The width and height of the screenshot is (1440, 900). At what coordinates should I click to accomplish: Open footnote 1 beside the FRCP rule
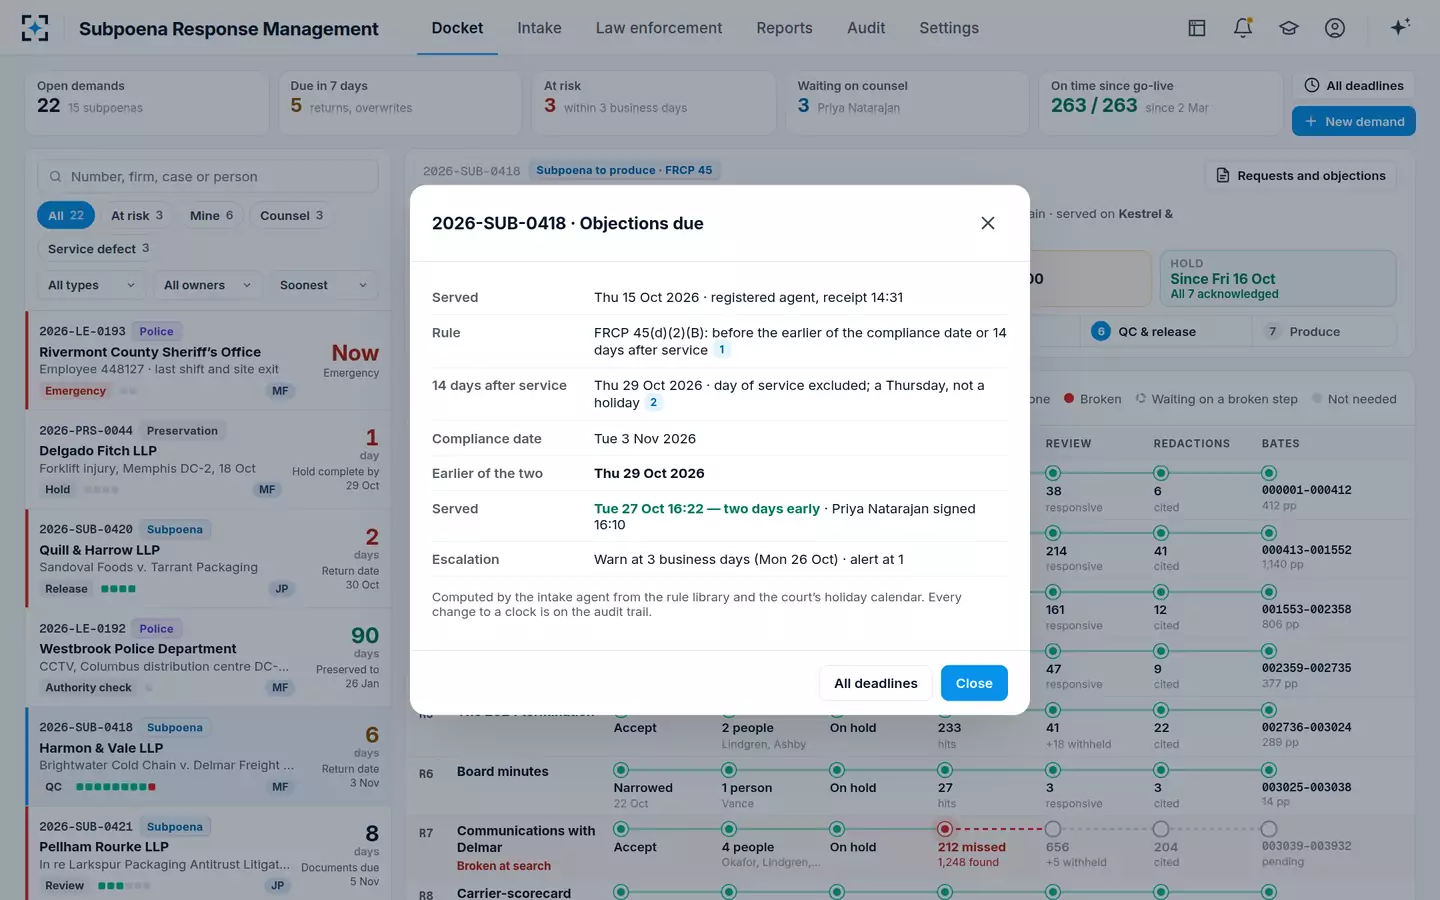[x=722, y=350]
